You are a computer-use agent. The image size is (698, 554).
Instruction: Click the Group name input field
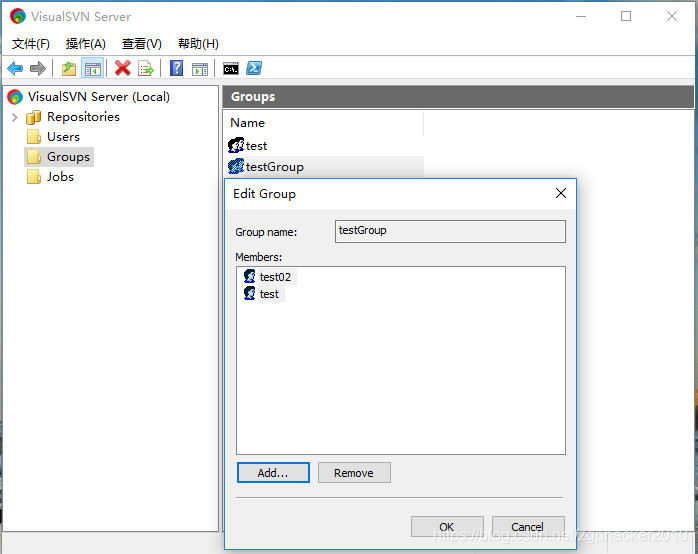450,231
